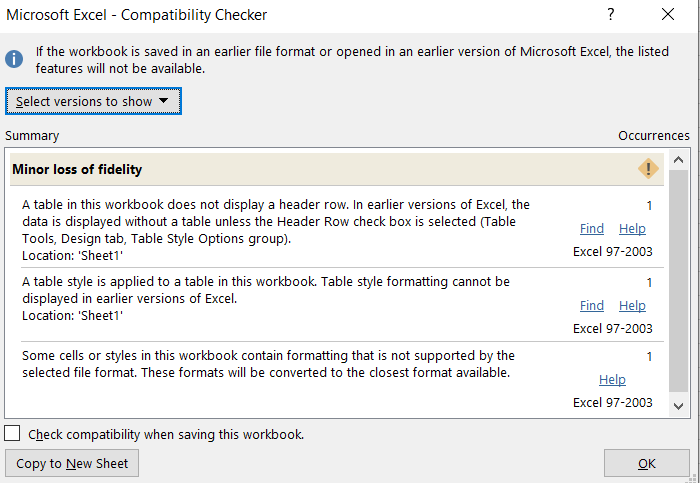Click the summary list vertical scrollbar thumb
Image resolution: width=700 pixels, height=483 pixels.
pos(678,281)
